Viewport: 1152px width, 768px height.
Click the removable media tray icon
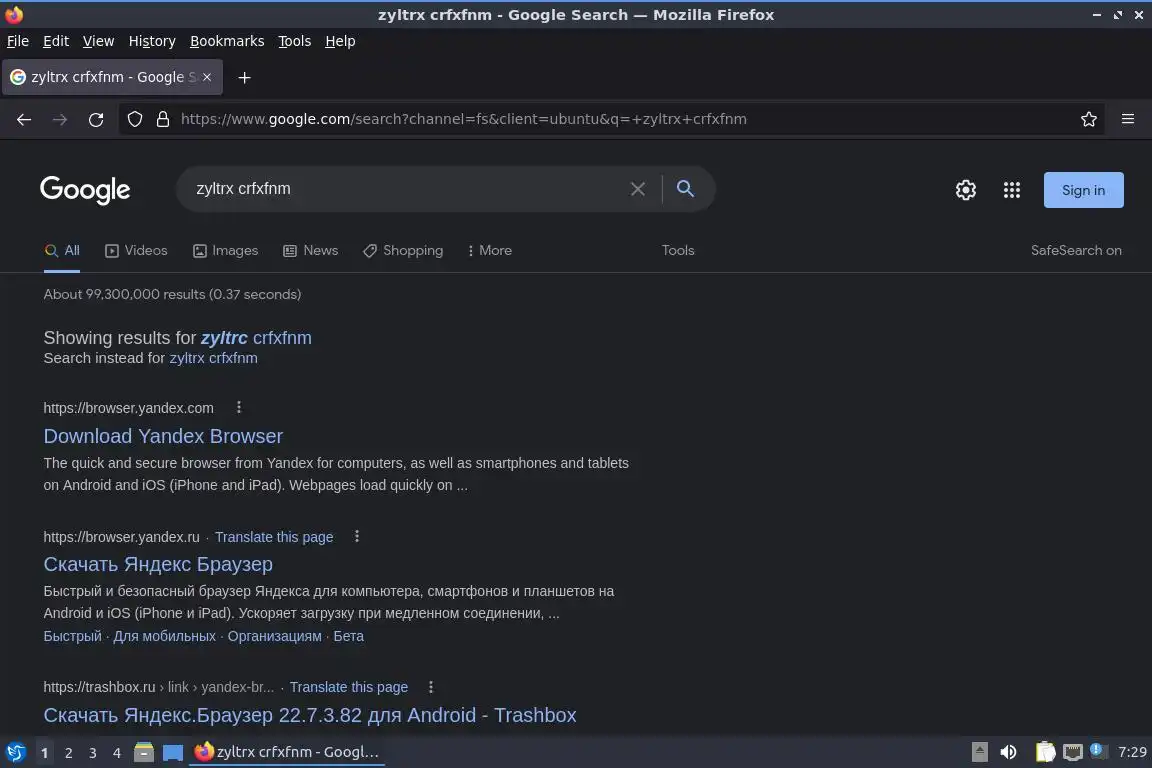(979, 752)
